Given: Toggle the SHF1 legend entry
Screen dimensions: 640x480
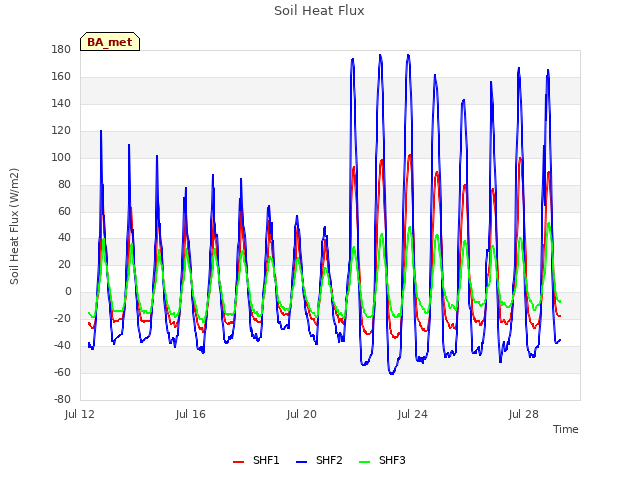Looking at the screenshot, I should (x=256, y=460).
